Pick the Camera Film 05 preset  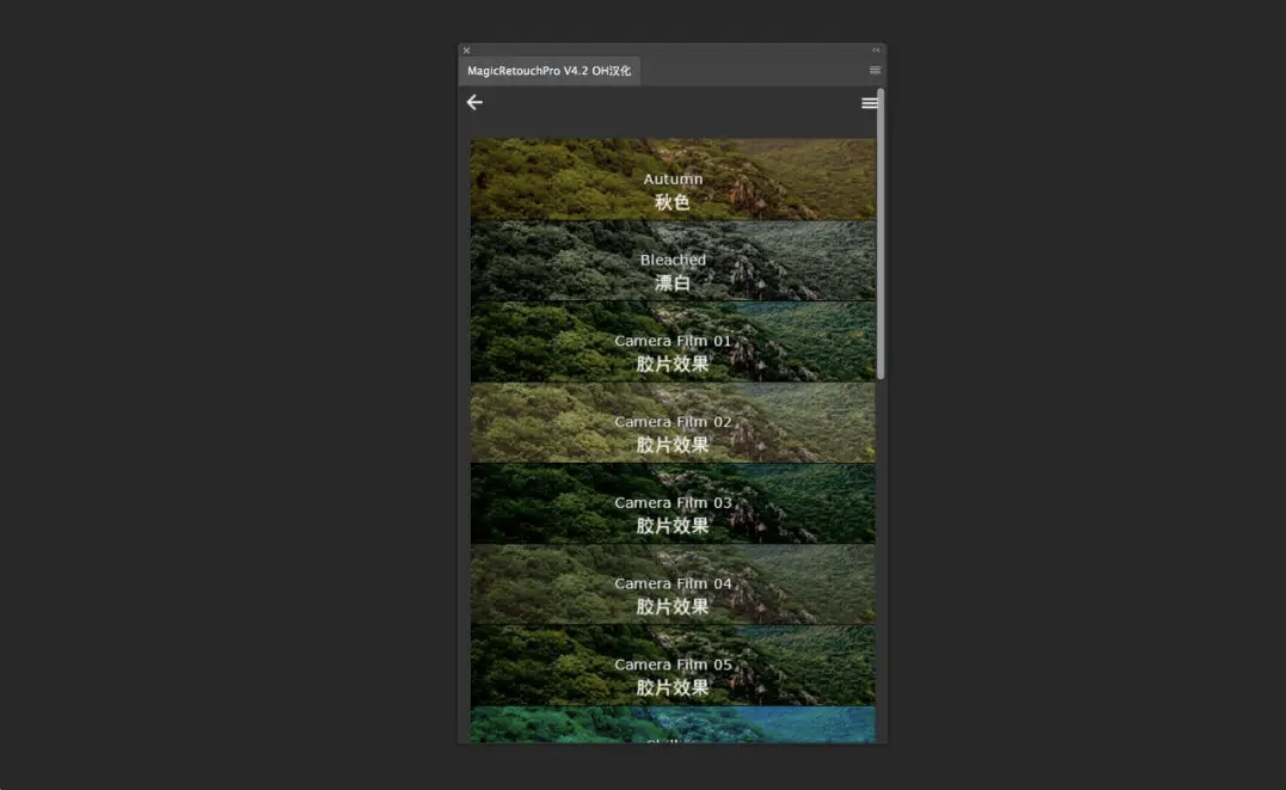(673, 665)
